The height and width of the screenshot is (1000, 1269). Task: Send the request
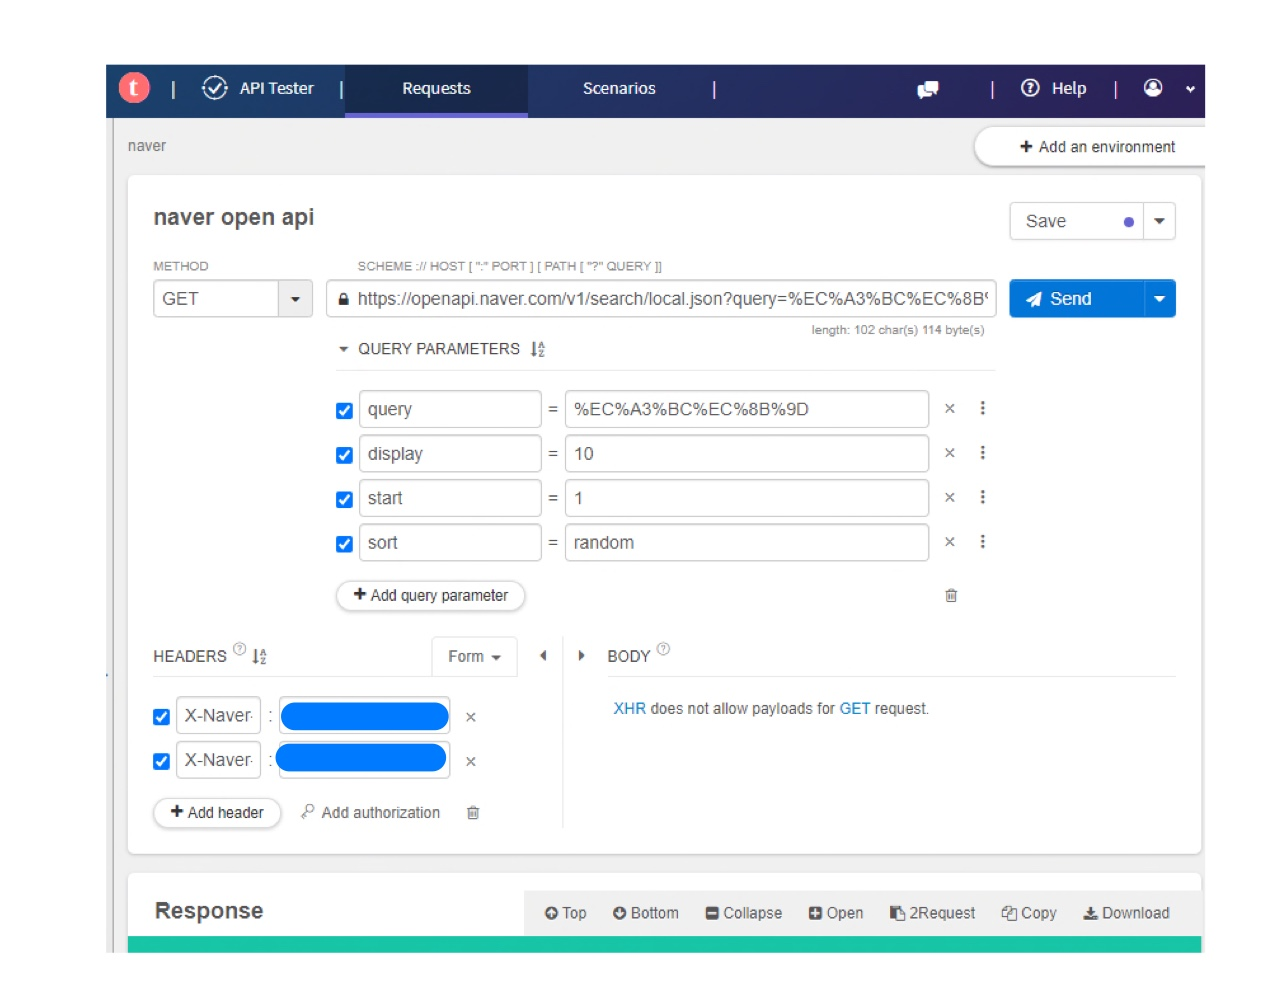[1076, 299]
